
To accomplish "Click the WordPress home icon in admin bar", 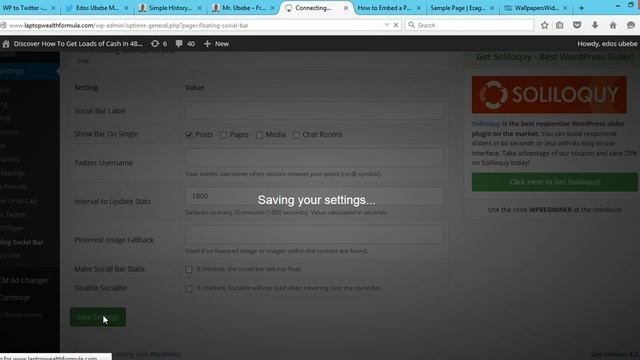I will pyautogui.click(x=6, y=44).
